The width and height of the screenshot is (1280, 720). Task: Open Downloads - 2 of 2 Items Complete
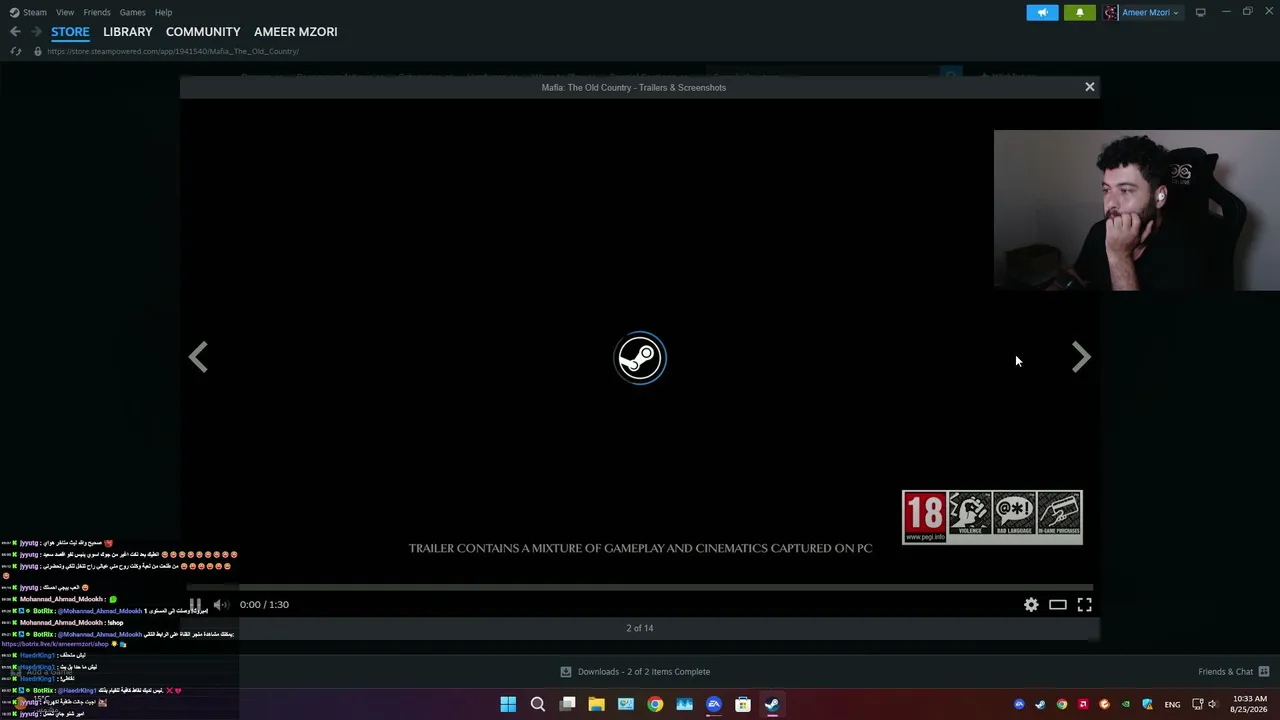pos(635,672)
